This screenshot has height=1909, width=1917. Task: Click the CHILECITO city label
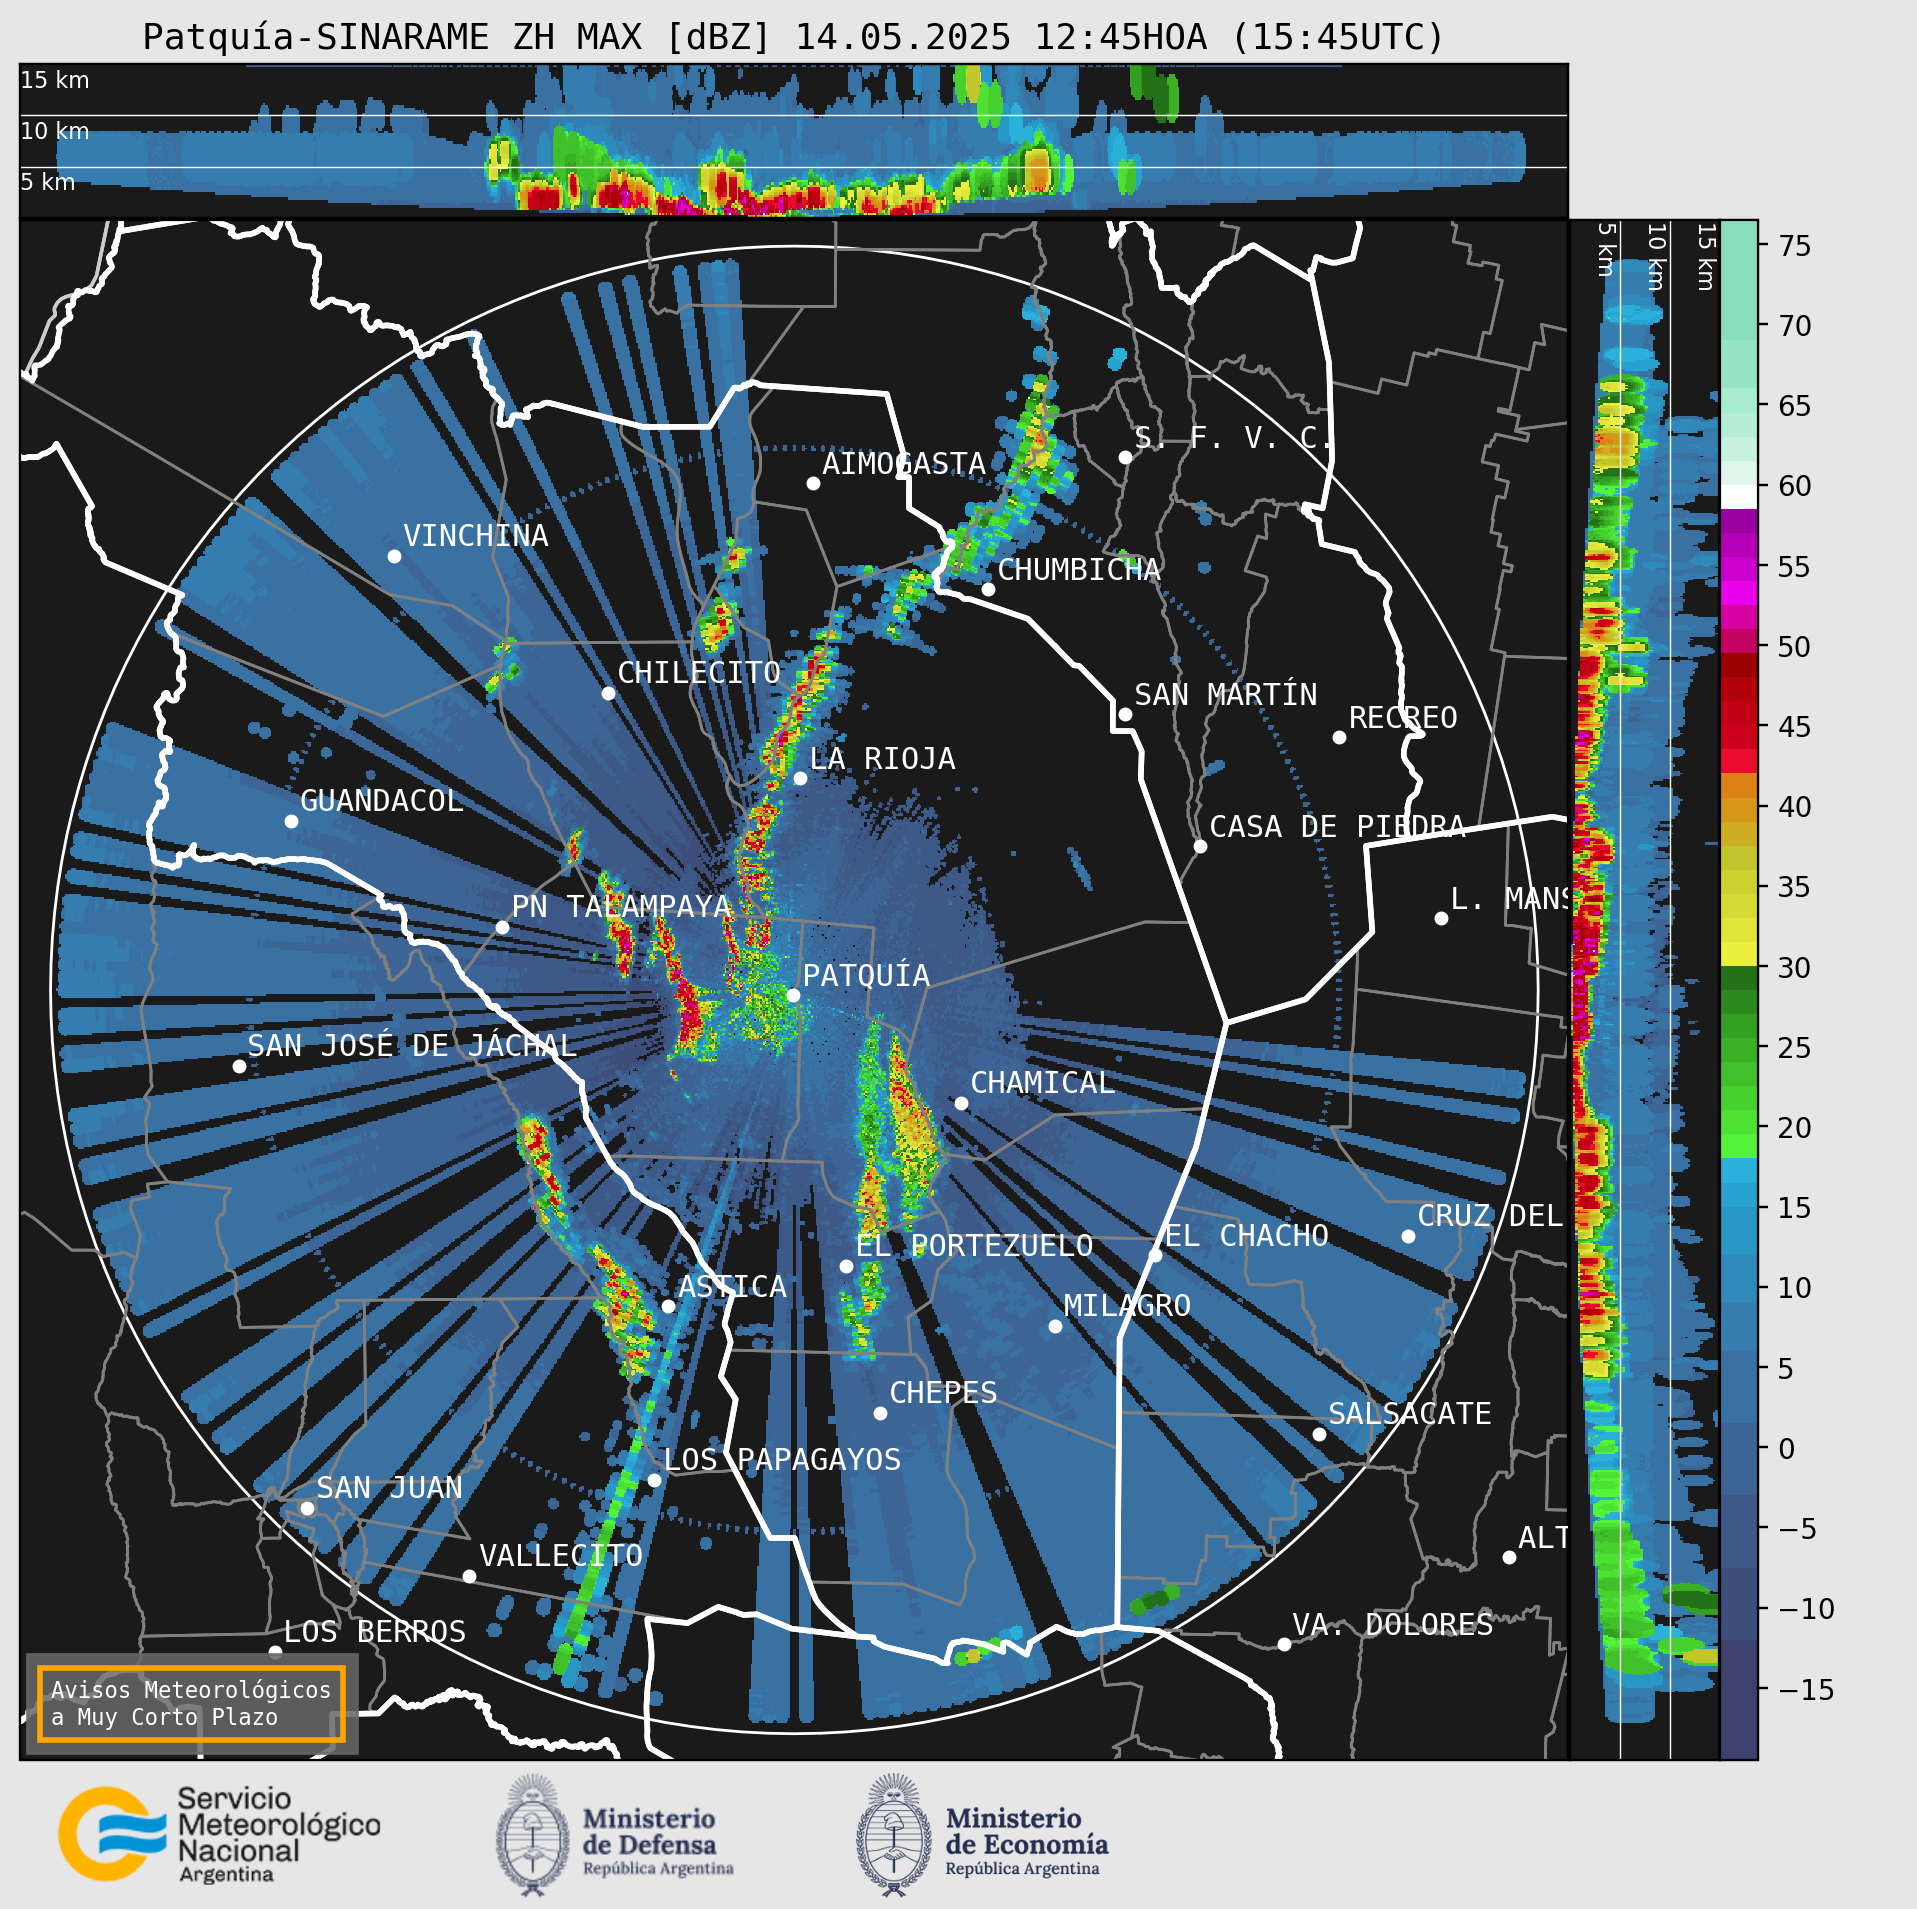(699, 673)
